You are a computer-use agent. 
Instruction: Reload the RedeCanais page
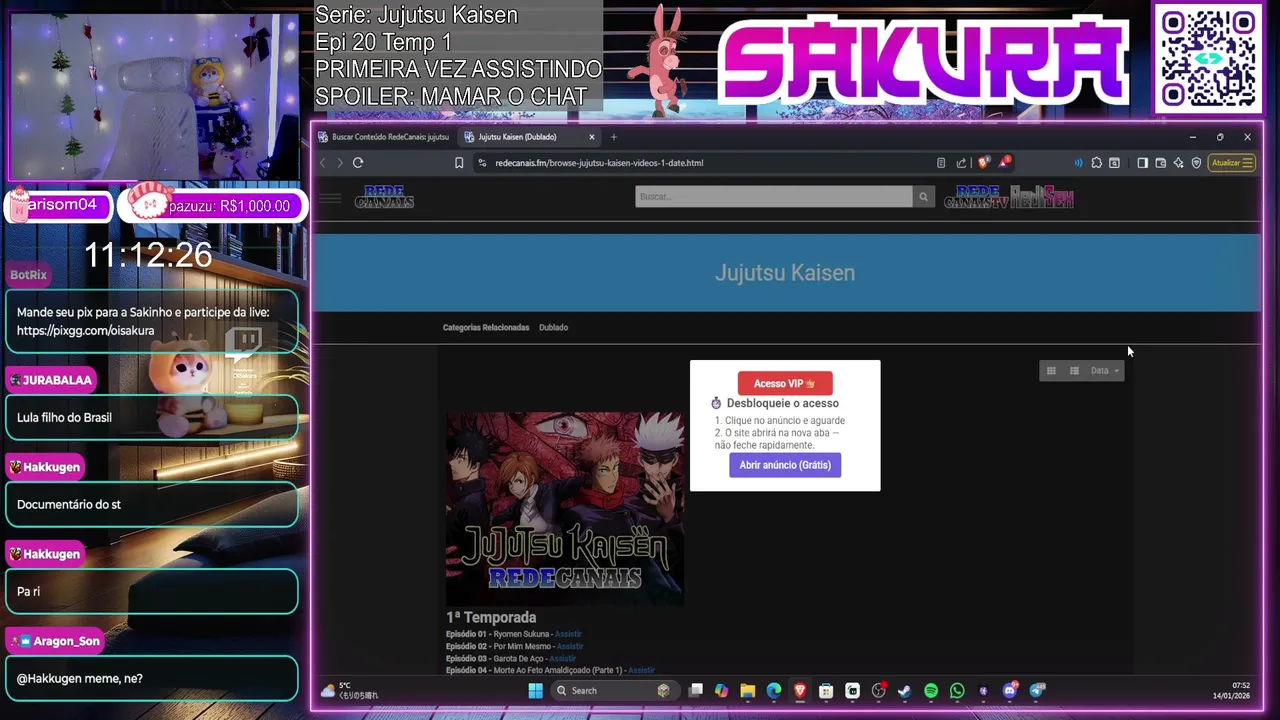(x=358, y=163)
